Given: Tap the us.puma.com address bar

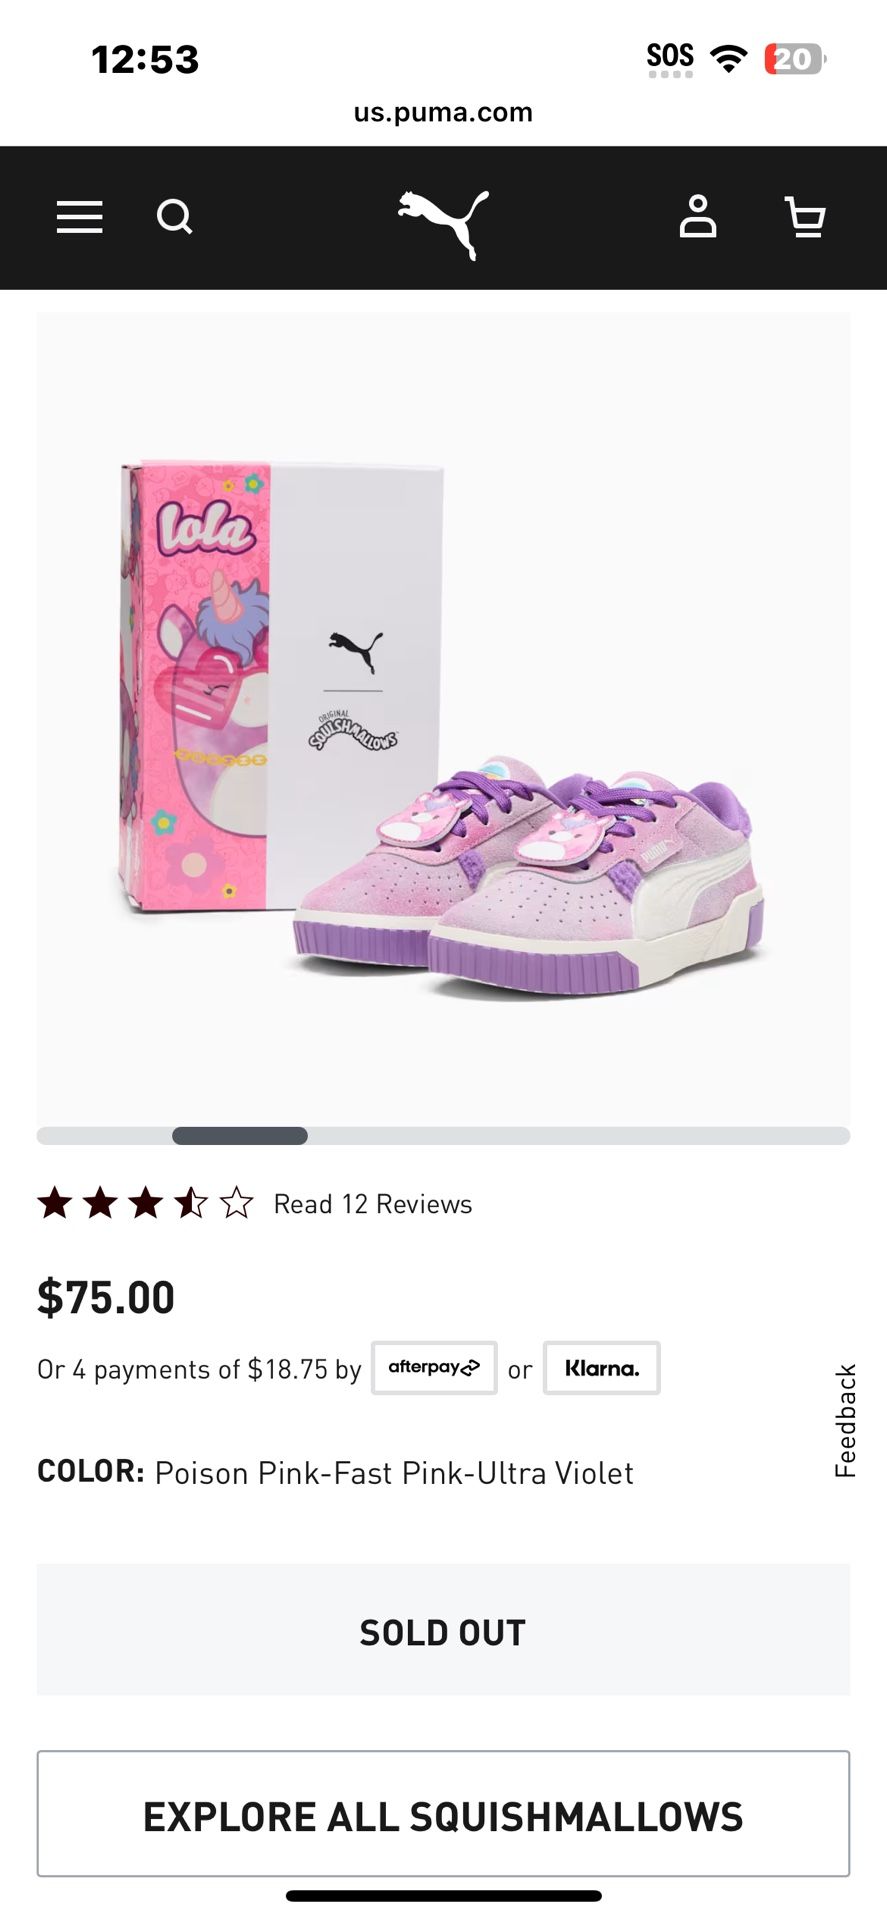Looking at the screenshot, I should click(443, 112).
